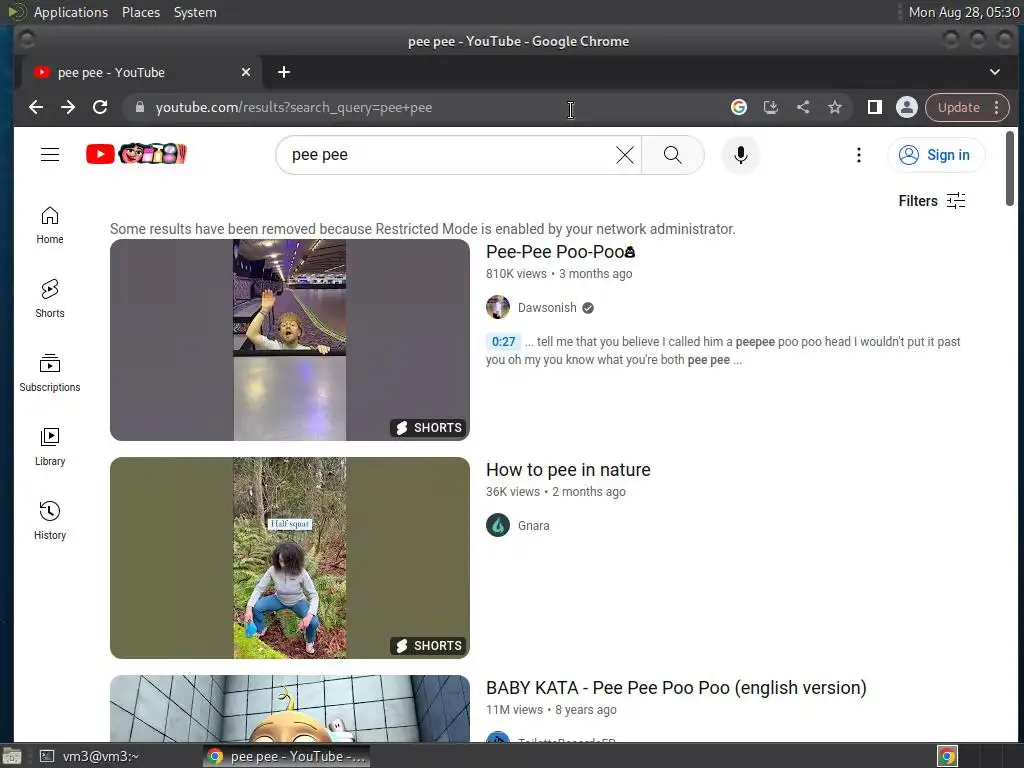1024x768 pixels.
Task: Jump to the 0:27 timestamp
Action: (504, 342)
